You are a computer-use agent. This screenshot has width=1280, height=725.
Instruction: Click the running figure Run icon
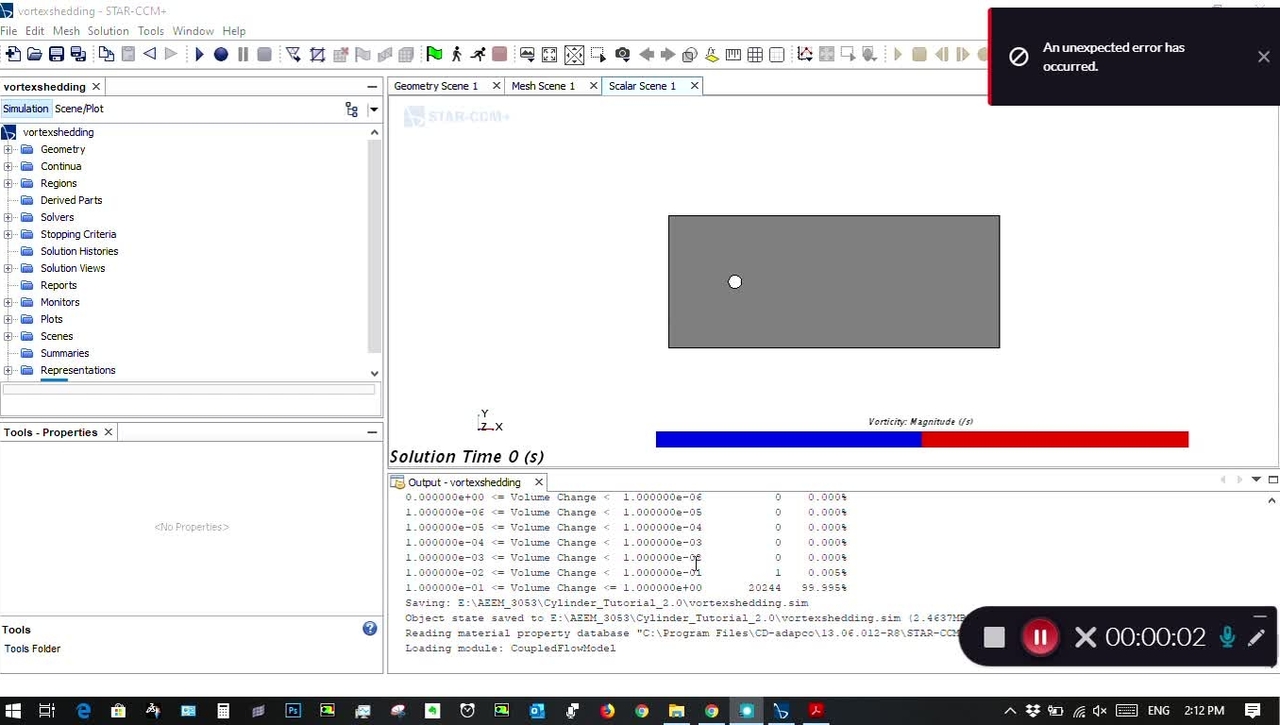[x=478, y=54]
